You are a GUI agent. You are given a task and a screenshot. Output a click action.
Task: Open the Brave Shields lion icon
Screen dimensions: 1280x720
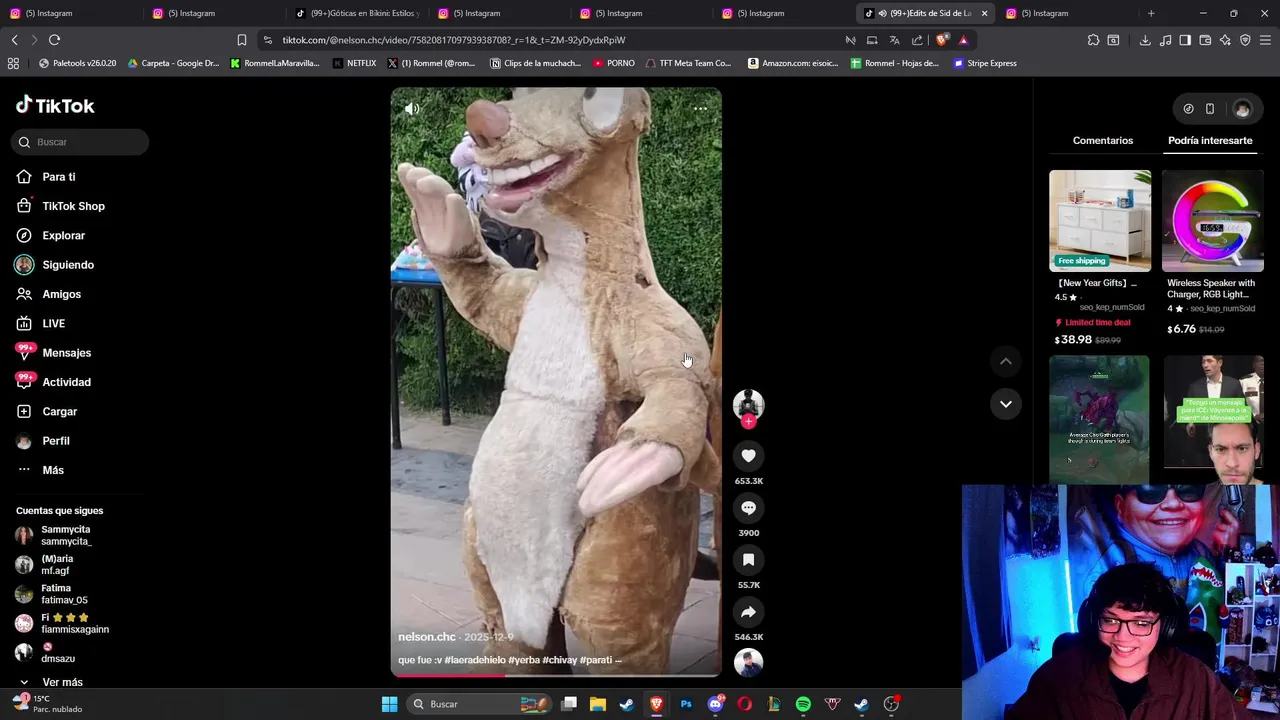[x=942, y=40]
